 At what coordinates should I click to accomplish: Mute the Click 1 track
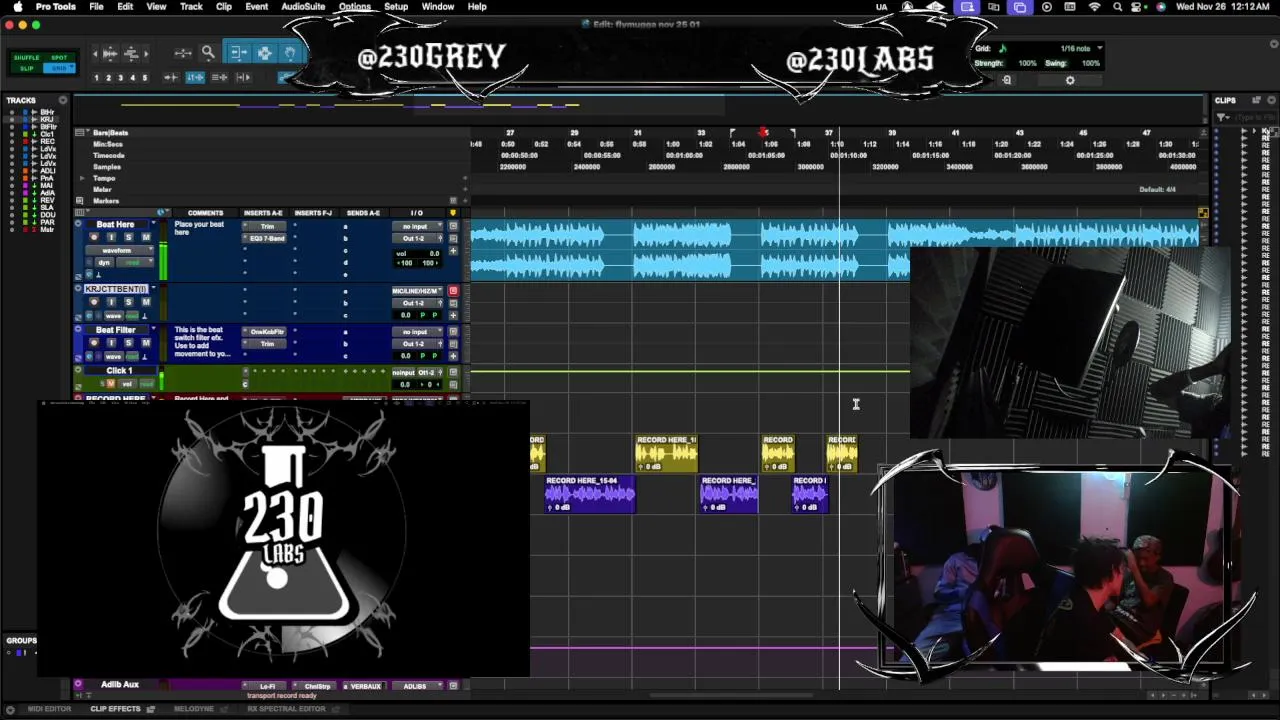pos(111,384)
